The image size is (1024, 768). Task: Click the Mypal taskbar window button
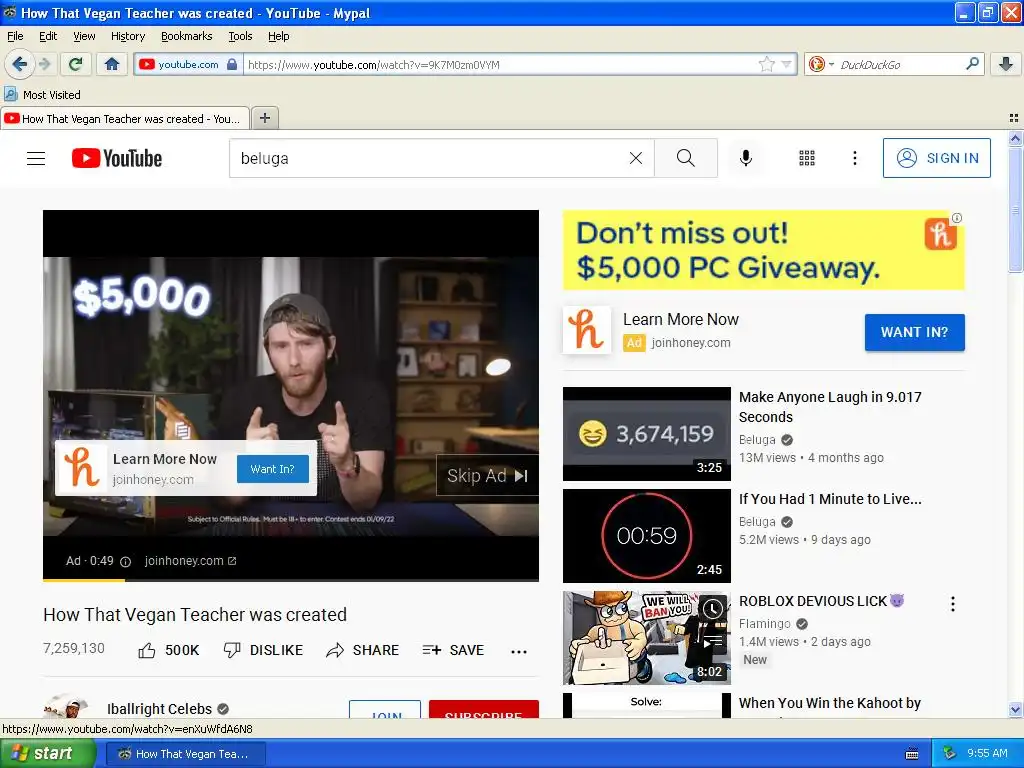pos(185,754)
